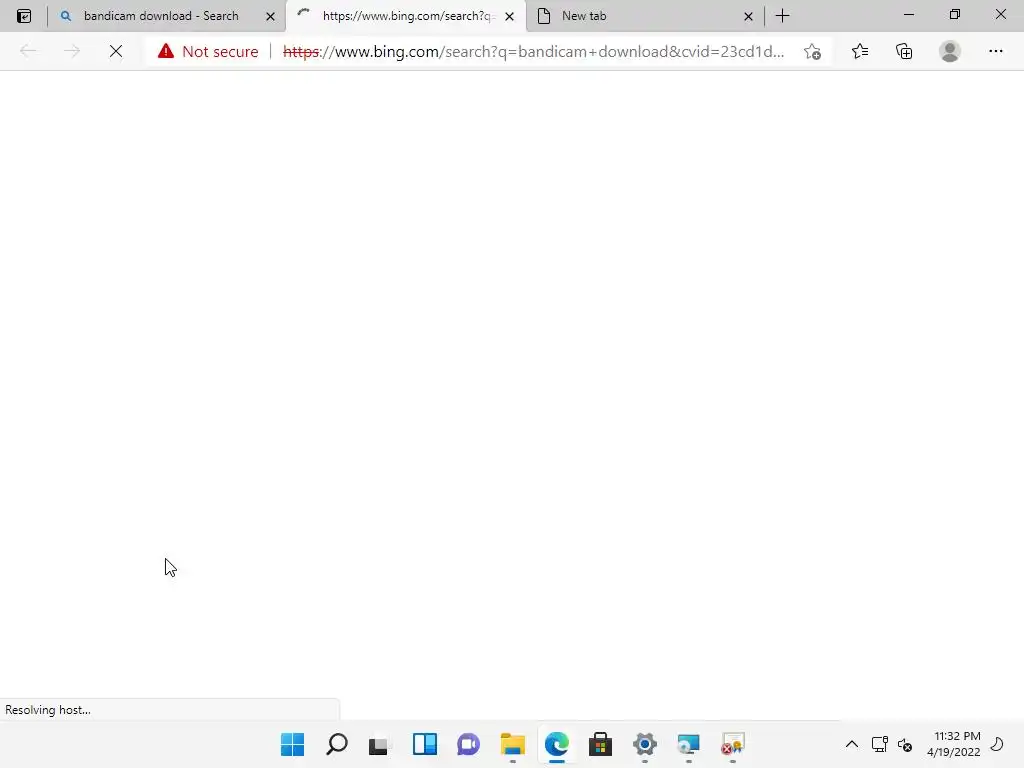Minimize the Edge window
Image resolution: width=1024 pixels, height=768 pixels.
[x=909, y=14]
